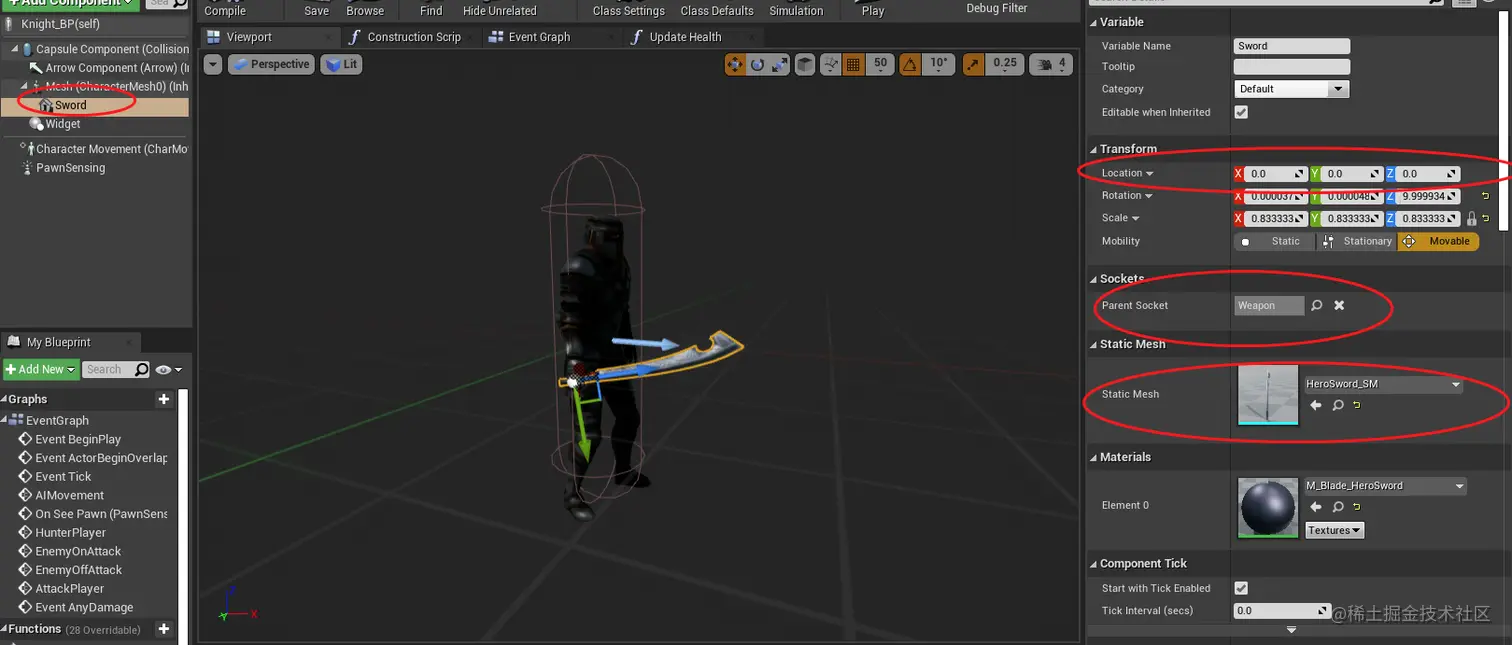Image resolution: width=1512 pixels, height=645 pixels.
Task: Open Class Settings from the toolbar
Action: pos(629,10)
